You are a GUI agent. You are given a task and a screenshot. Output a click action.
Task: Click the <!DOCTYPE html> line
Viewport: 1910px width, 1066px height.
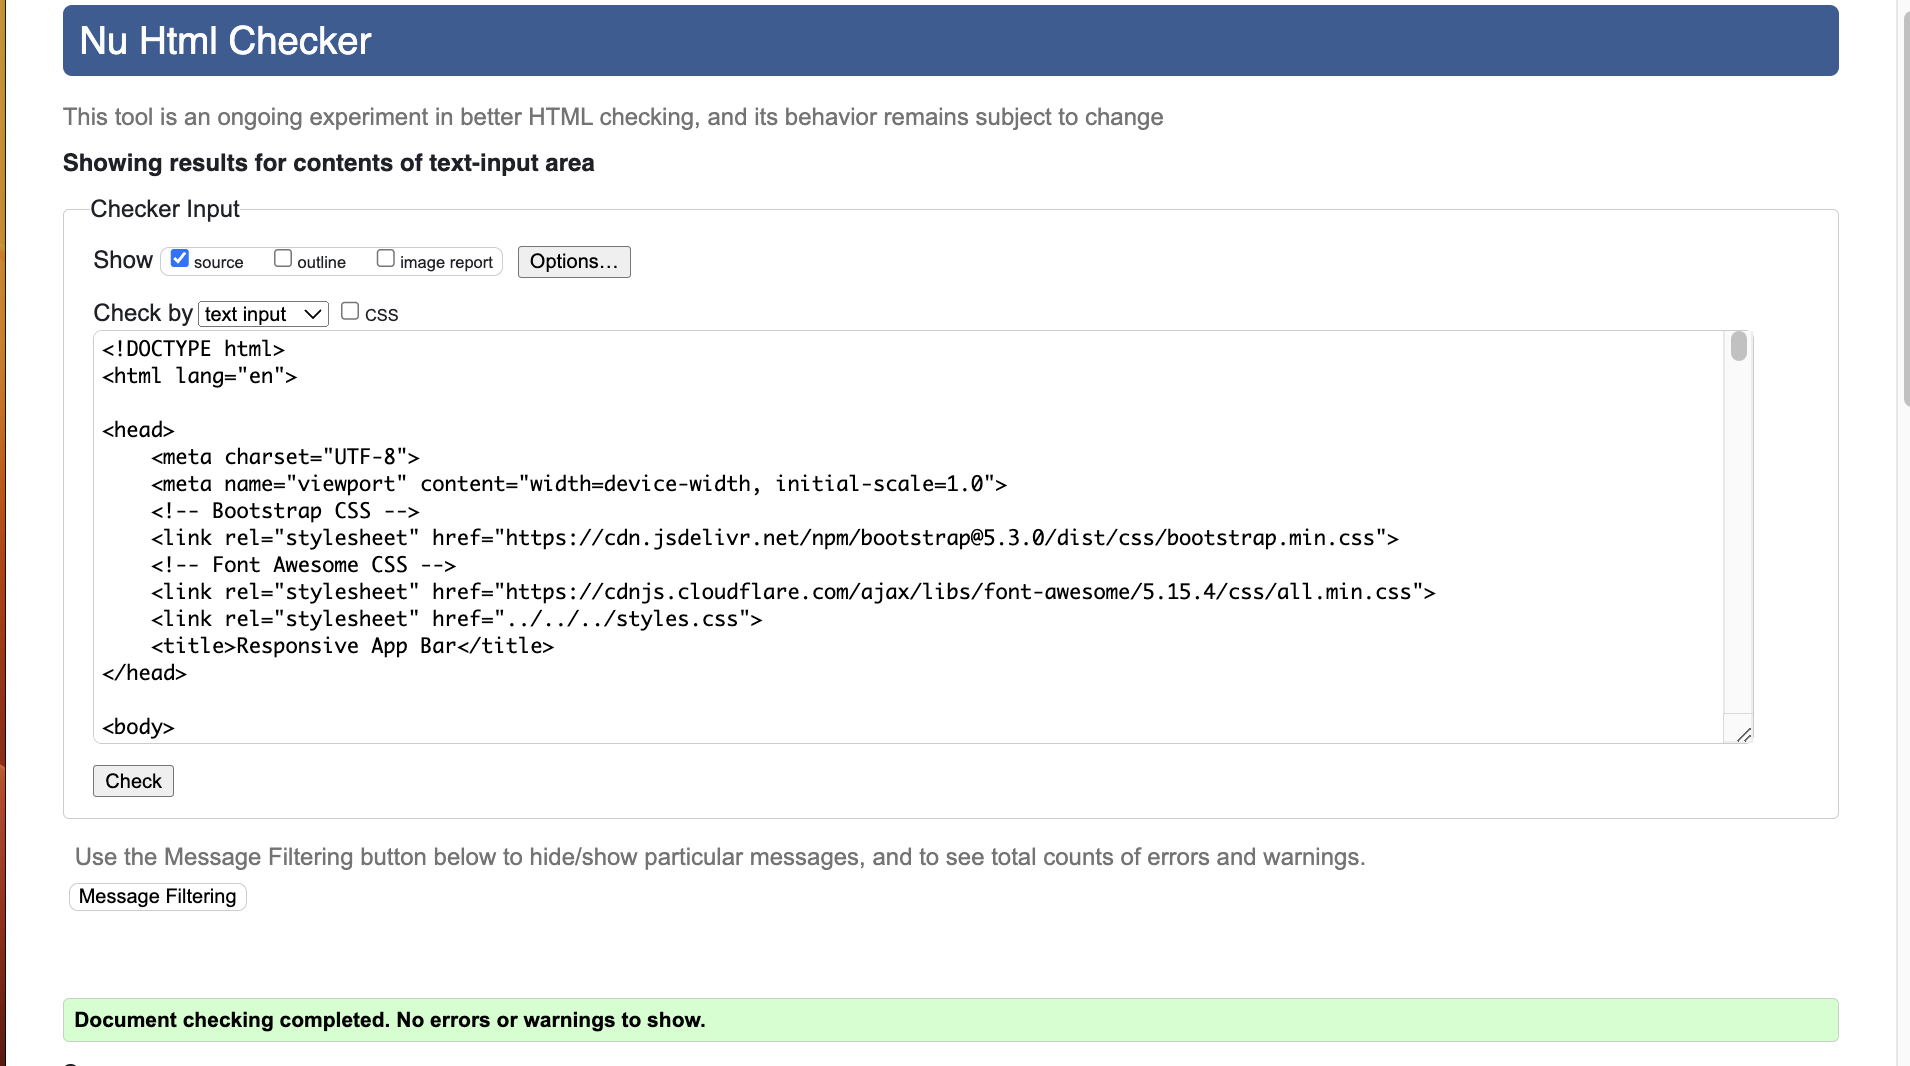[193, 349]
